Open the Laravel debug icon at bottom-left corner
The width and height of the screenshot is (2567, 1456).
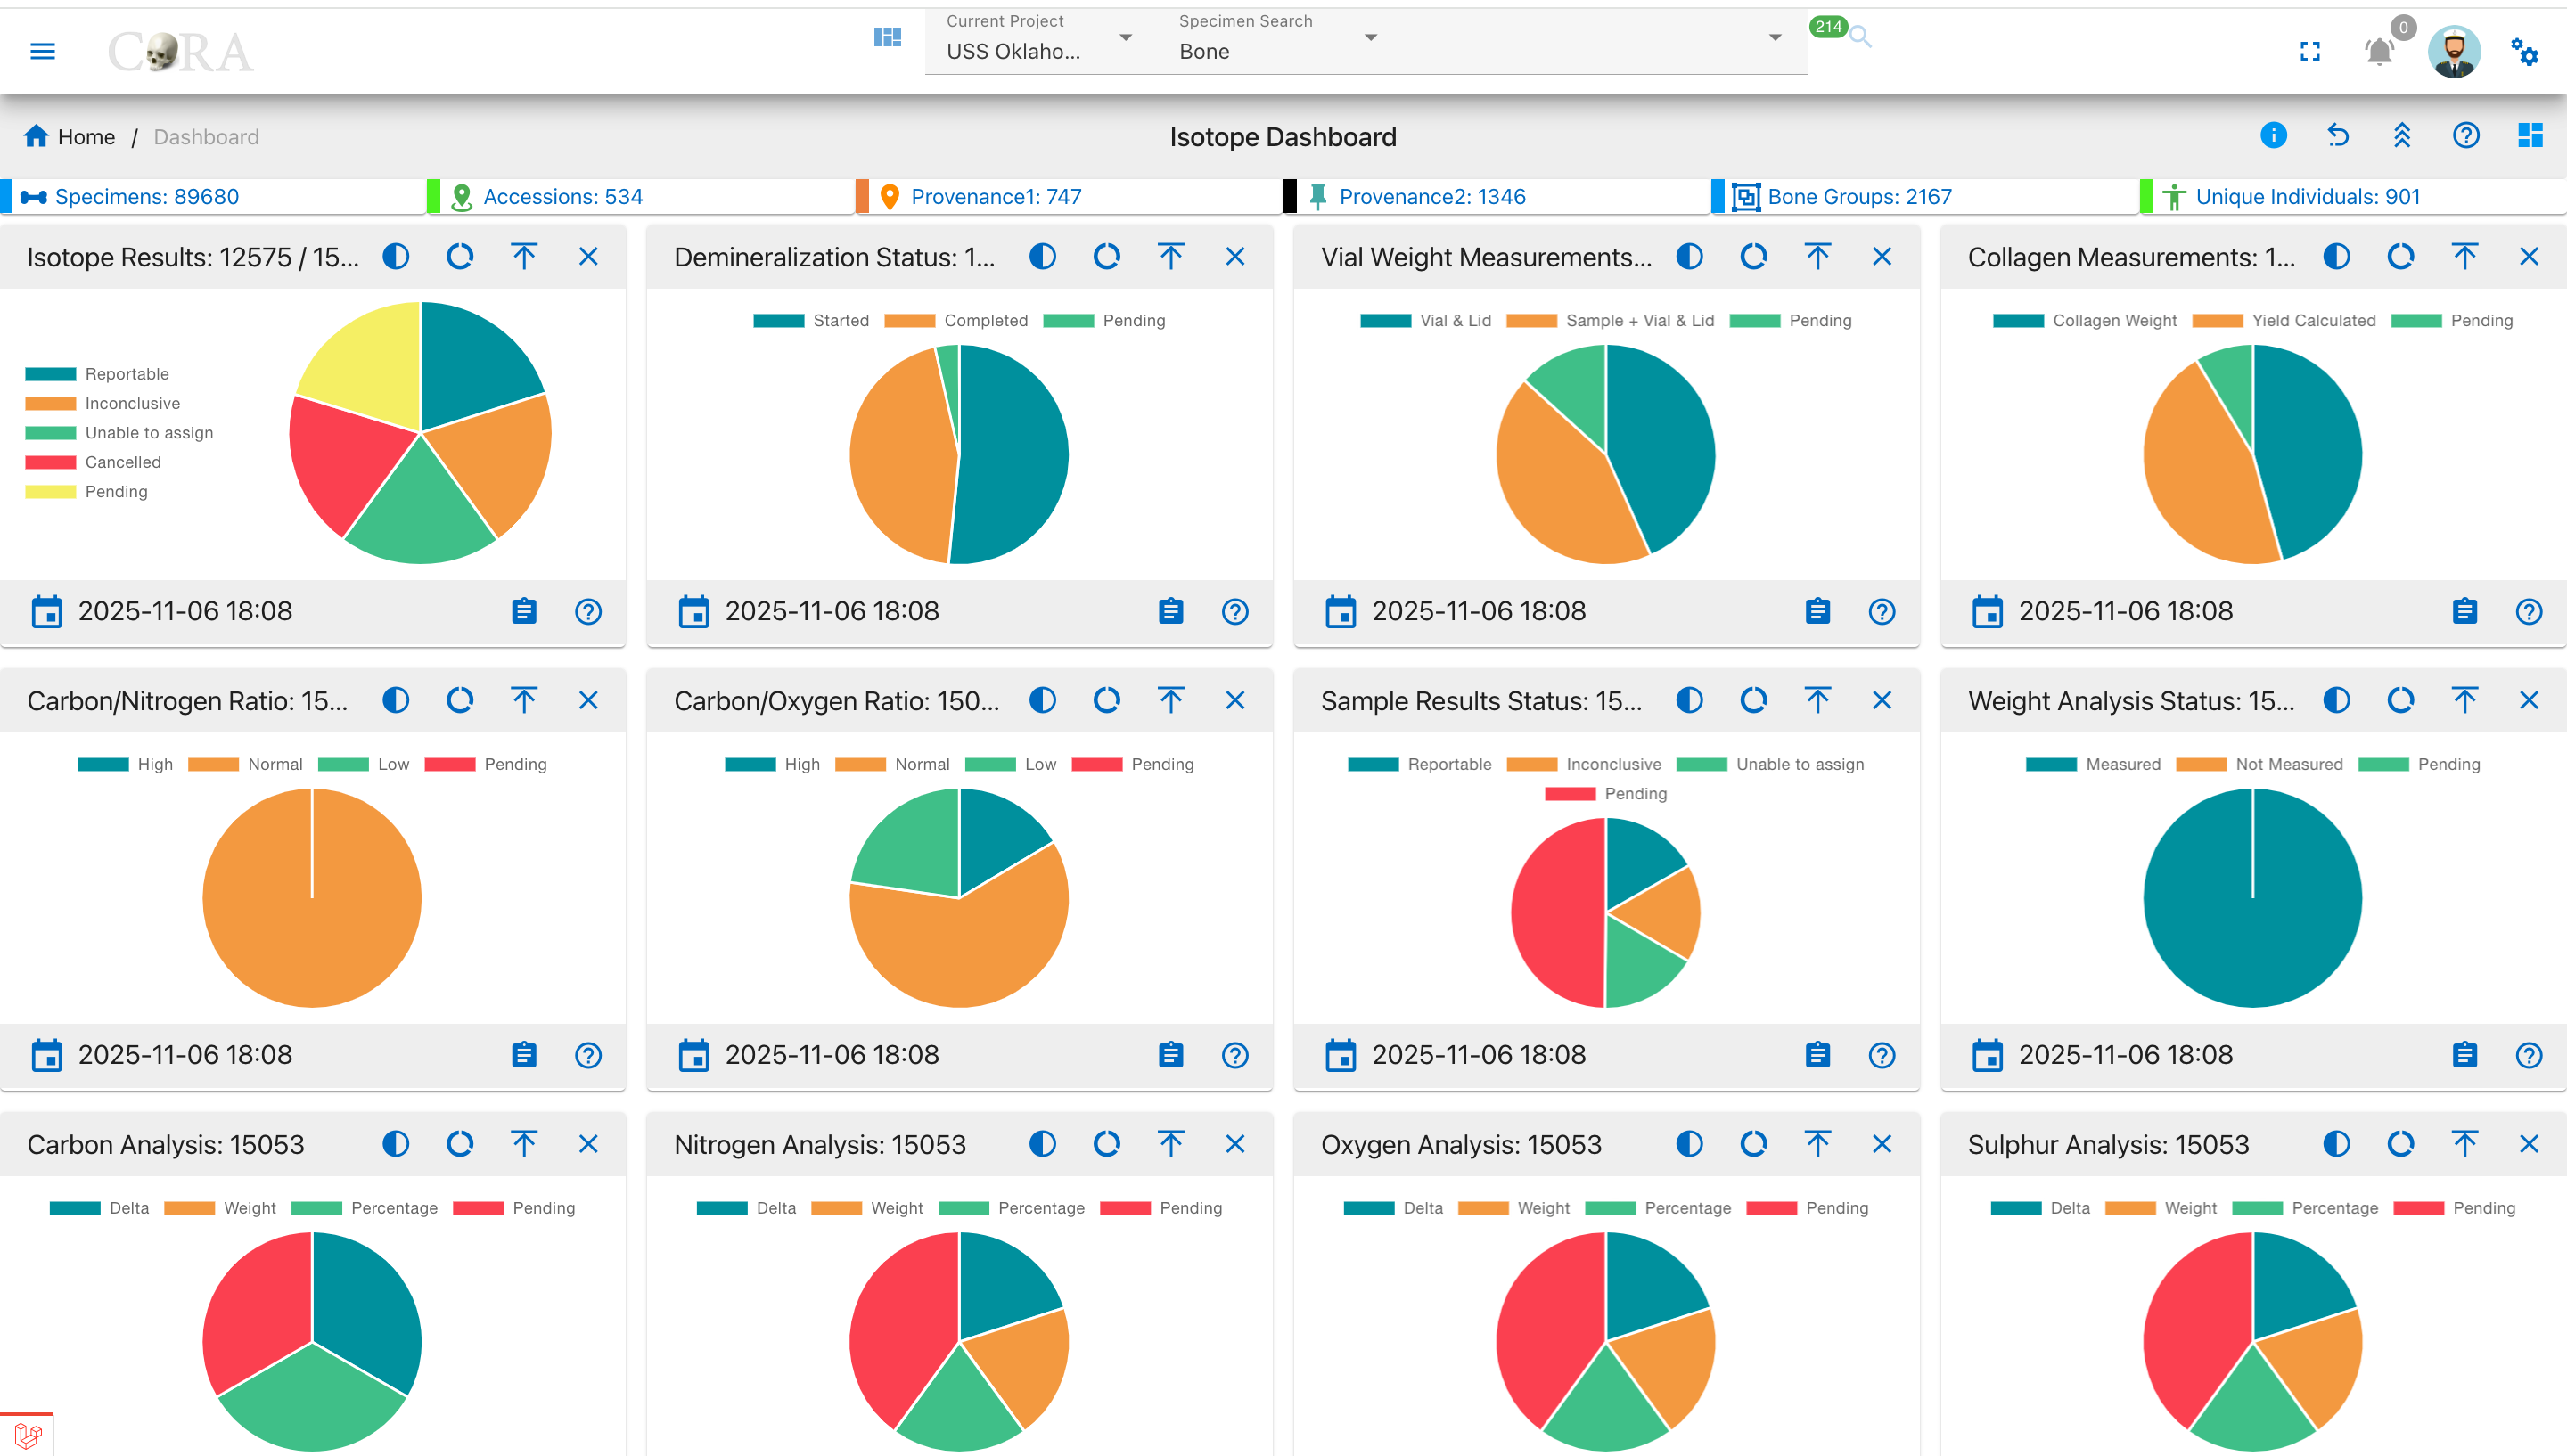point(27,1435)
